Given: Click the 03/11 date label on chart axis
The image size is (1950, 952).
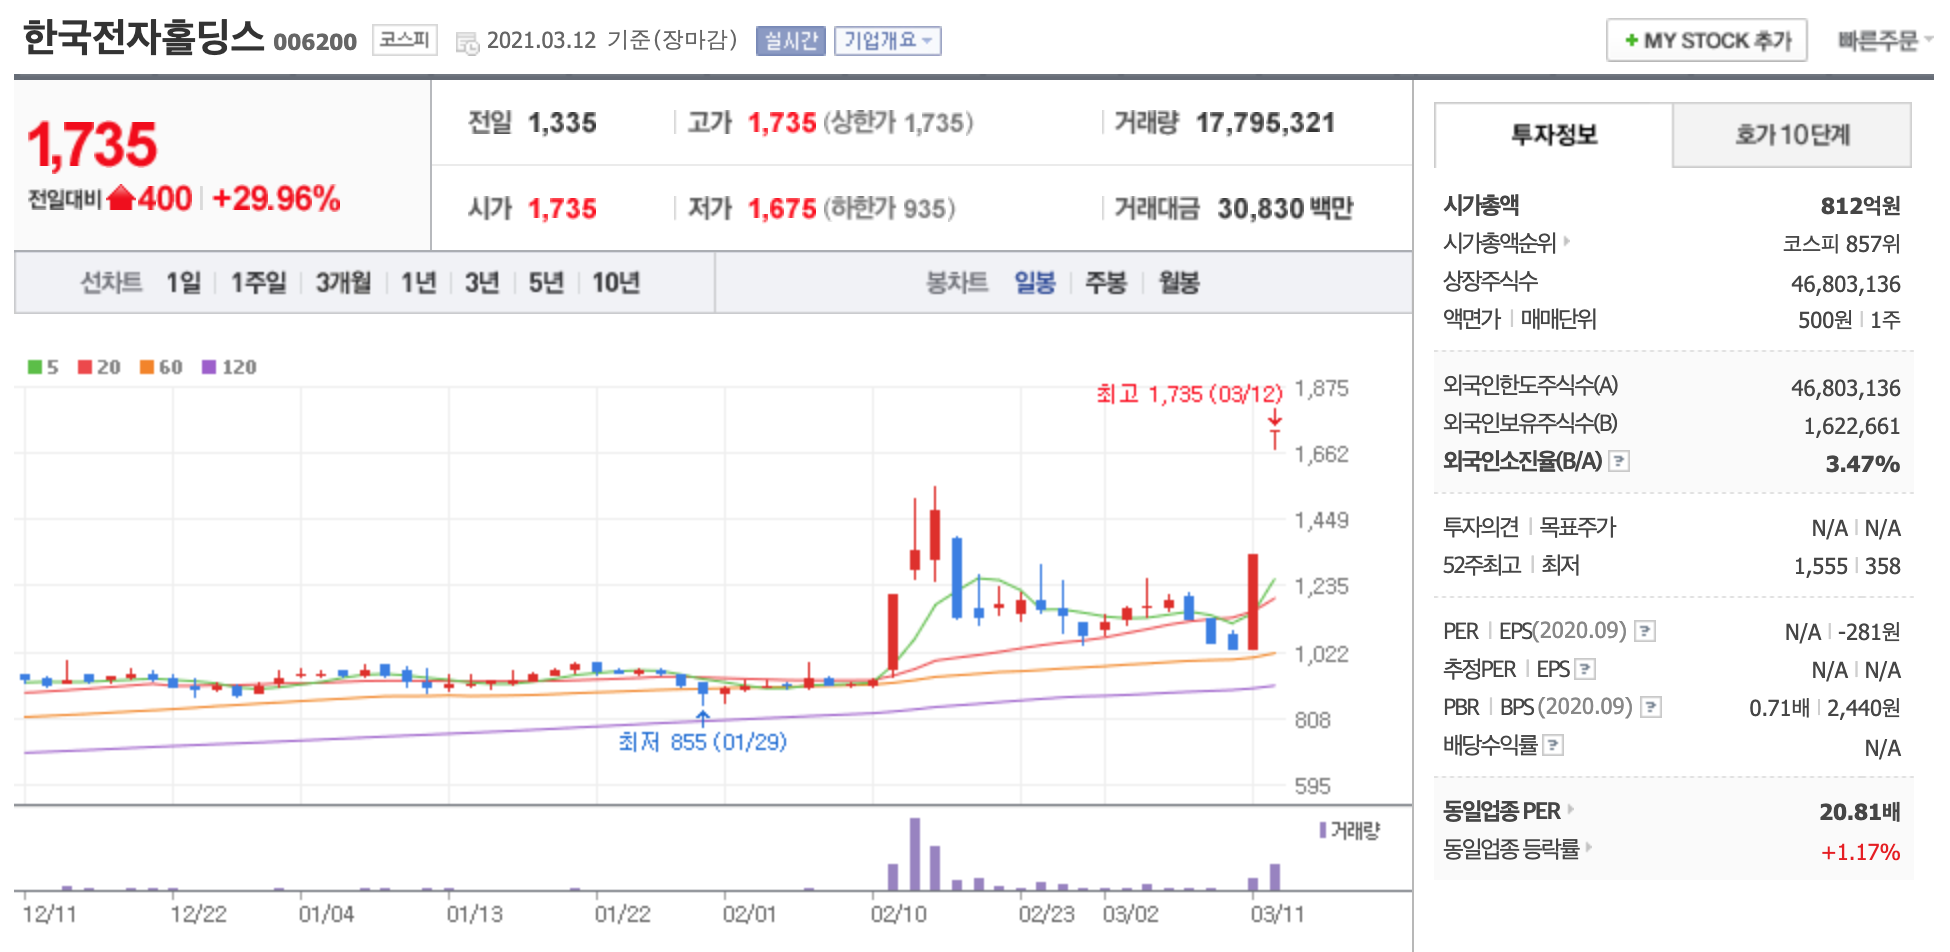Looking at the screenshot, I should click(x=1277, y=914).
